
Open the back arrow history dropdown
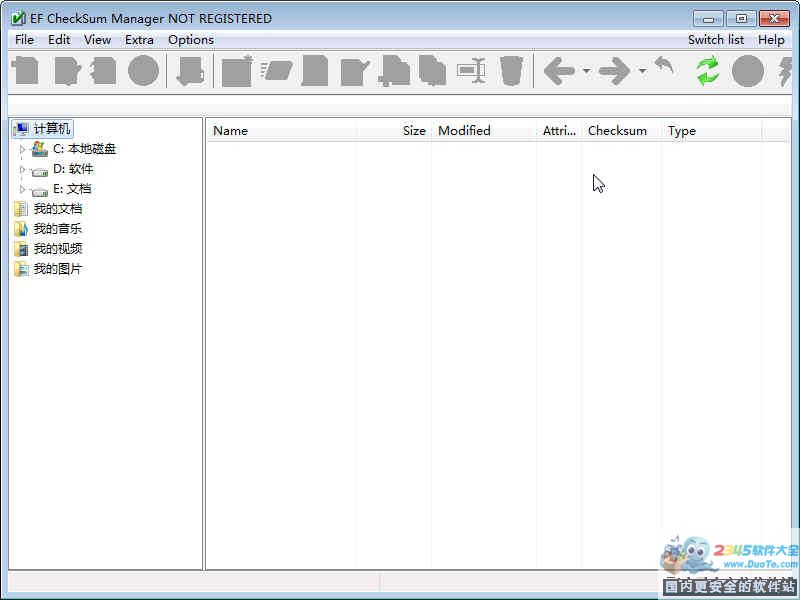tap(587, 71)
